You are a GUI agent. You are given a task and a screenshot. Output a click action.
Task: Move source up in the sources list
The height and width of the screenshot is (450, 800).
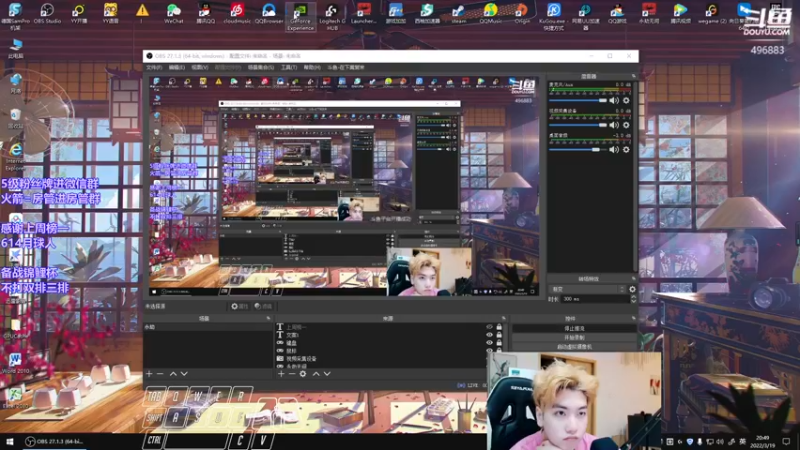[316, 374]
